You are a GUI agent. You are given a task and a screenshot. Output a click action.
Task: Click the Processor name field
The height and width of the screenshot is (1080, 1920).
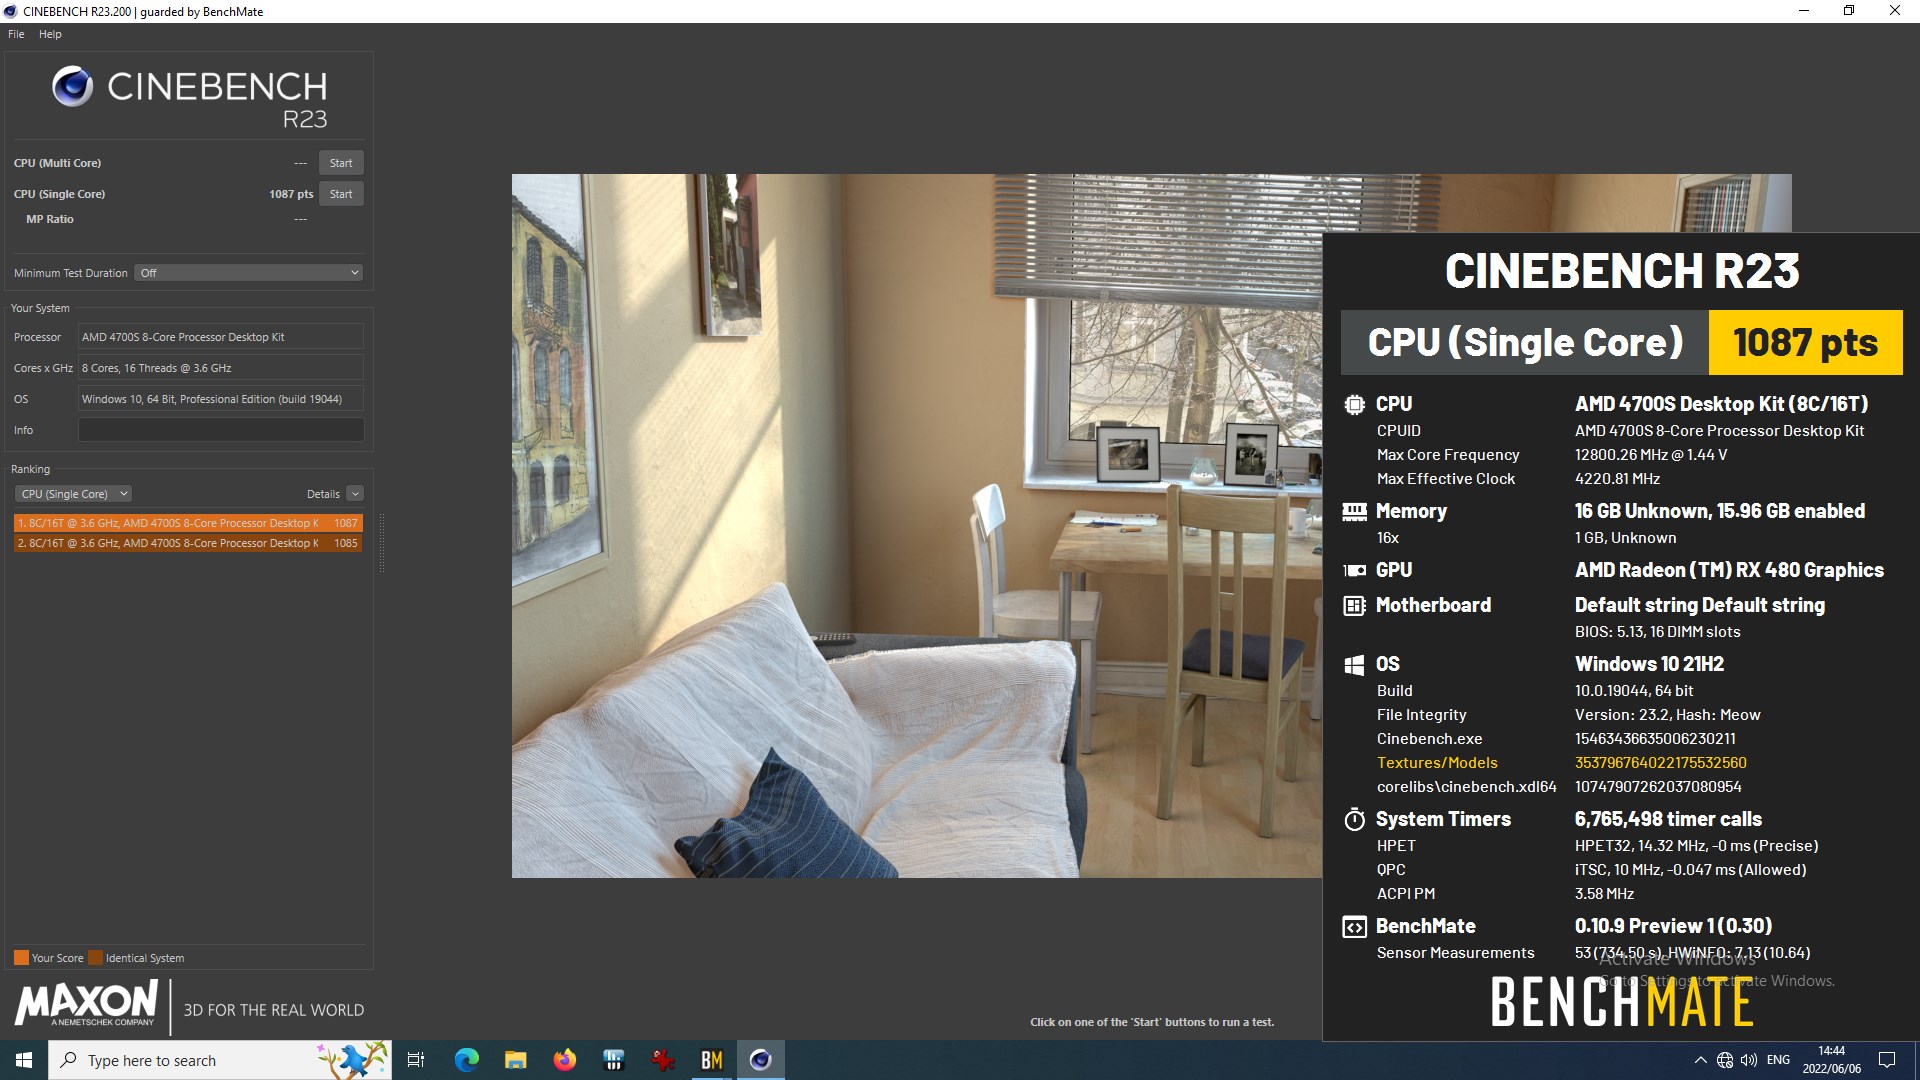pos(221,337)
